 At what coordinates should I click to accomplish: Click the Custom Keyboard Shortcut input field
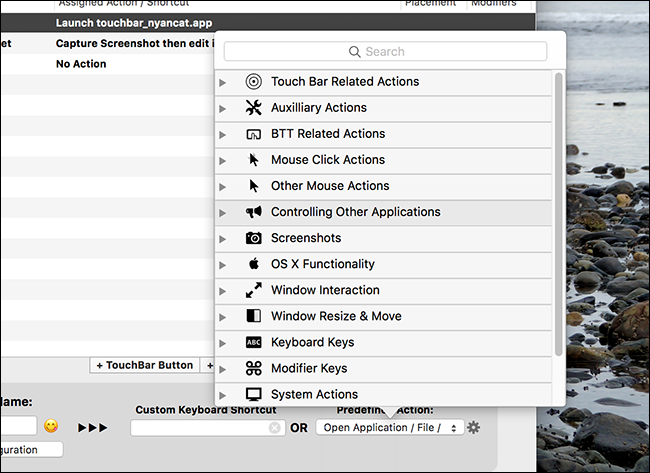tap(208, 428)
